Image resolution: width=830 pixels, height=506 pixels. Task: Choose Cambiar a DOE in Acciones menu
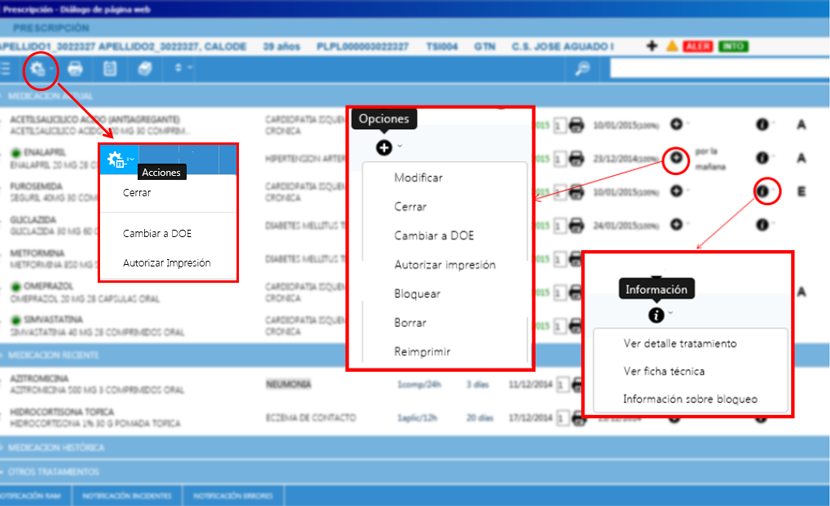(157, 233)
